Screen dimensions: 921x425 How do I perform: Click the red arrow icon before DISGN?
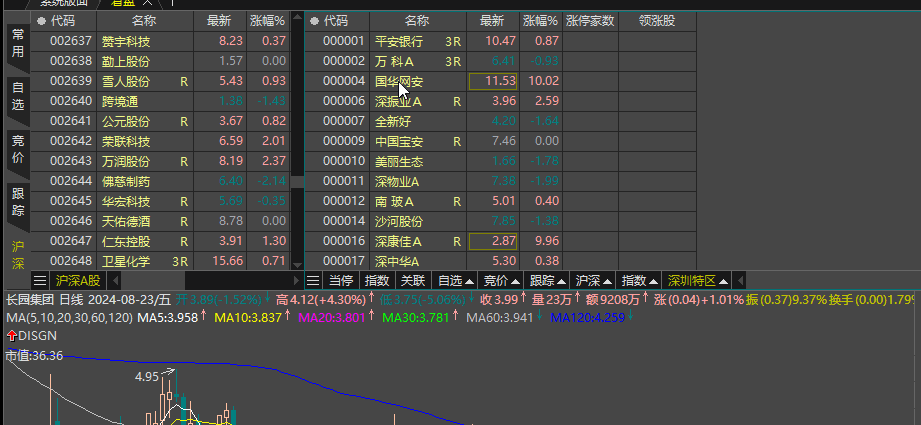point(12,336)
